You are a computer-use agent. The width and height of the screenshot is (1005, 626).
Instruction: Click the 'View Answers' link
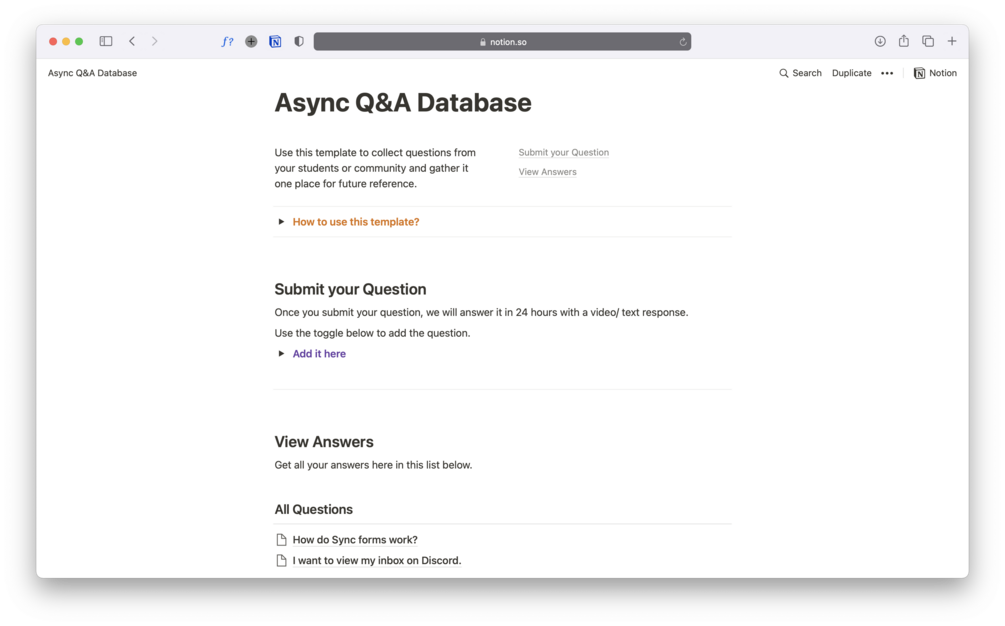click(x=547, y=171)
